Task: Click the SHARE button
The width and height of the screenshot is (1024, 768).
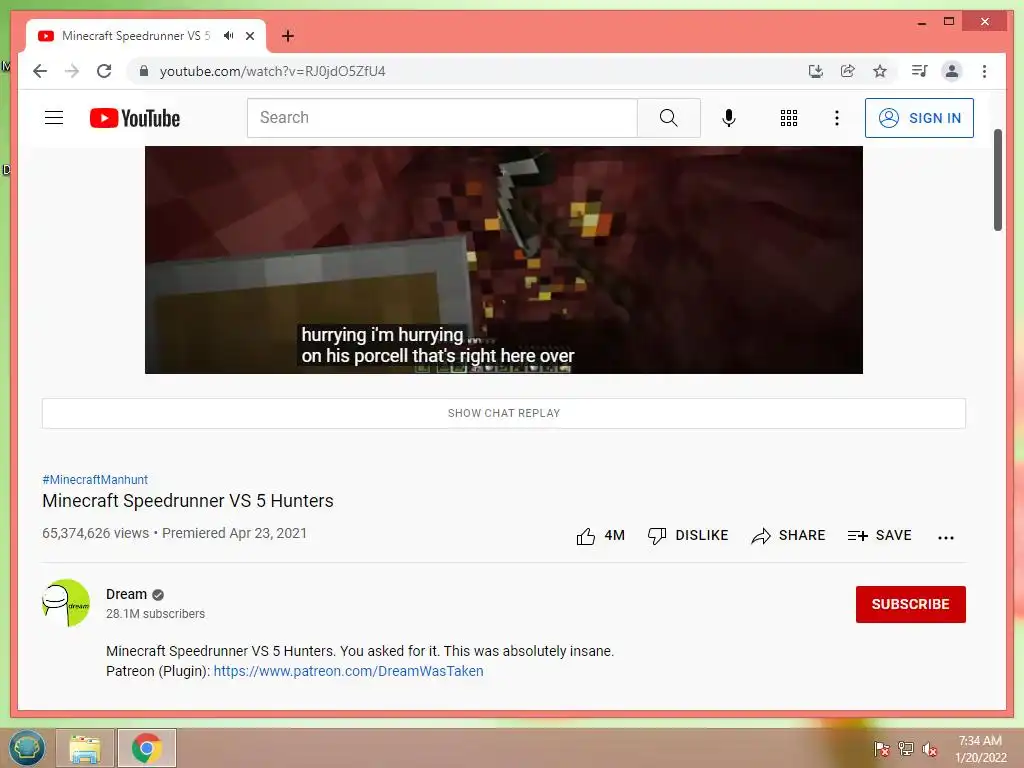Action: (x=788, y=536)
